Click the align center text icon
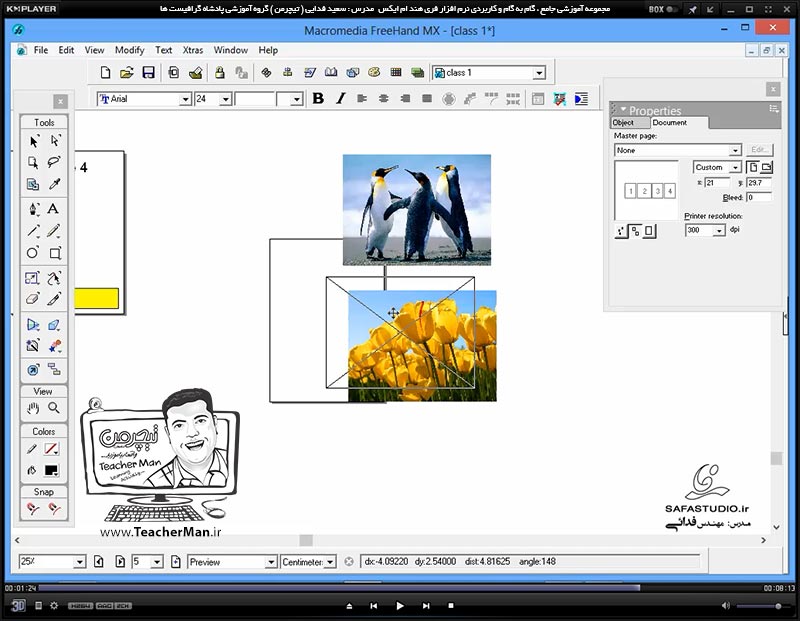Viewport: 800px width, 621px height. tap(384, 98)
